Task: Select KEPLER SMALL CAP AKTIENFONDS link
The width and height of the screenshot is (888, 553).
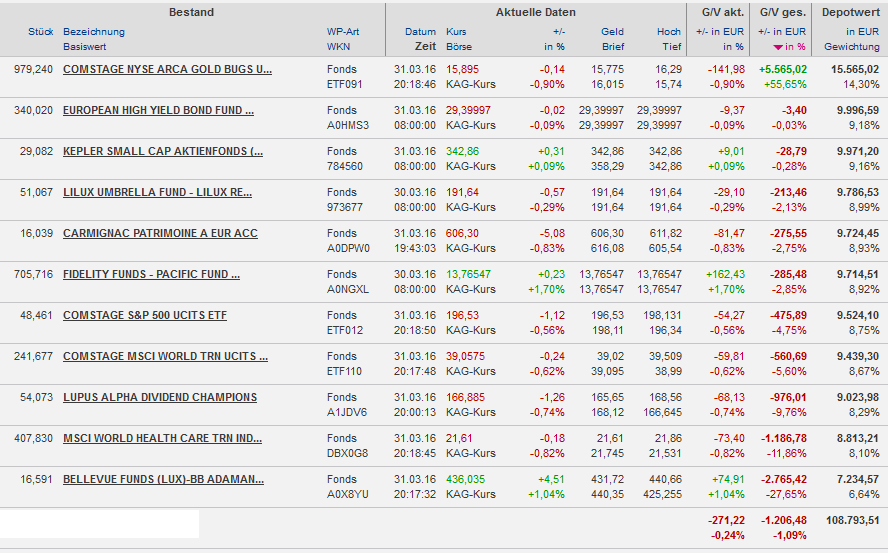Action: 163,151
